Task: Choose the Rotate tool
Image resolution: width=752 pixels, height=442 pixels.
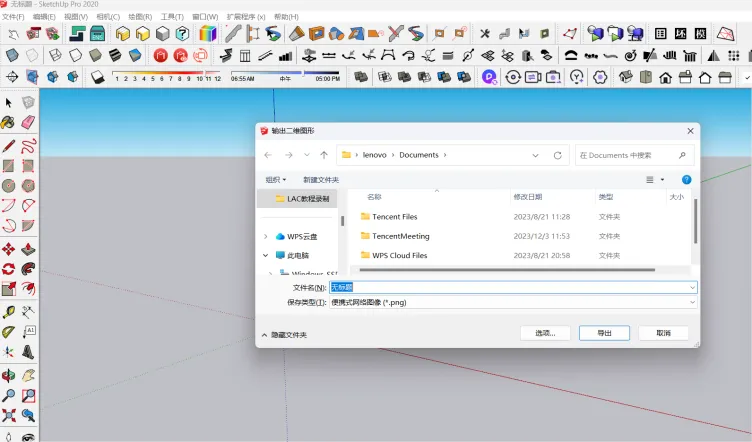Action: (x=9, y=269)
